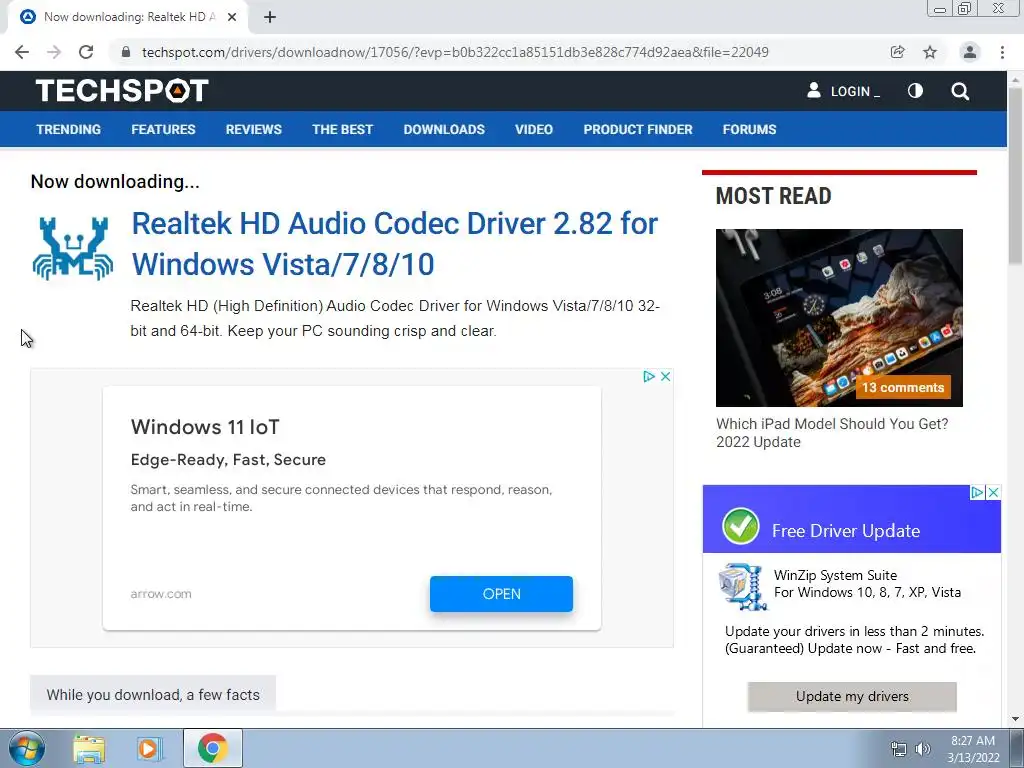This screenshot has height=768, width=1024.
Task: Click the AdChoices icon on Windows 11 IoT ad
Action: pyautogui.click(x=648, y=377)
